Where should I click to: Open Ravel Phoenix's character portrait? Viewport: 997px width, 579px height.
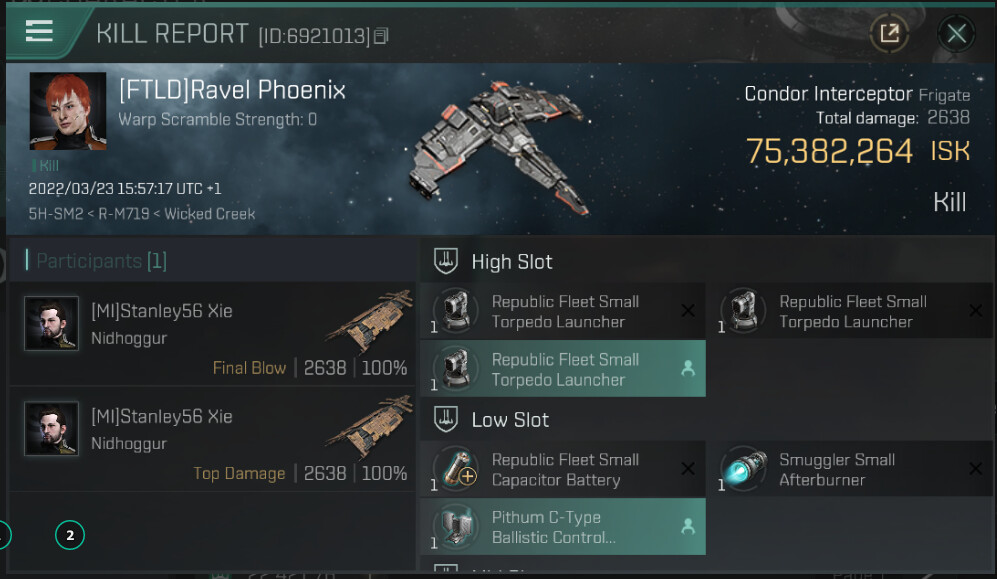coord(68,111)
